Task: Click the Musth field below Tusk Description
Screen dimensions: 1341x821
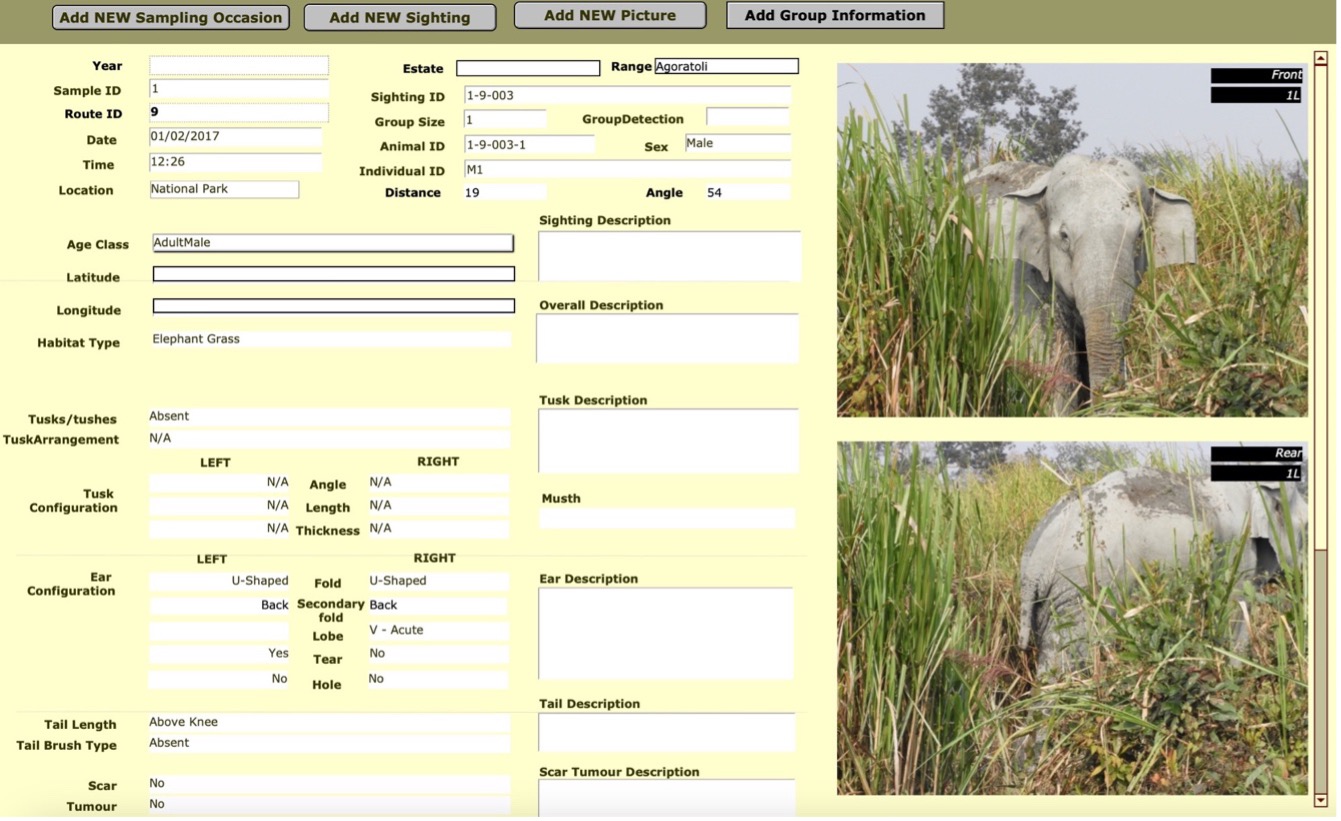Action: (x=667, y=517)
